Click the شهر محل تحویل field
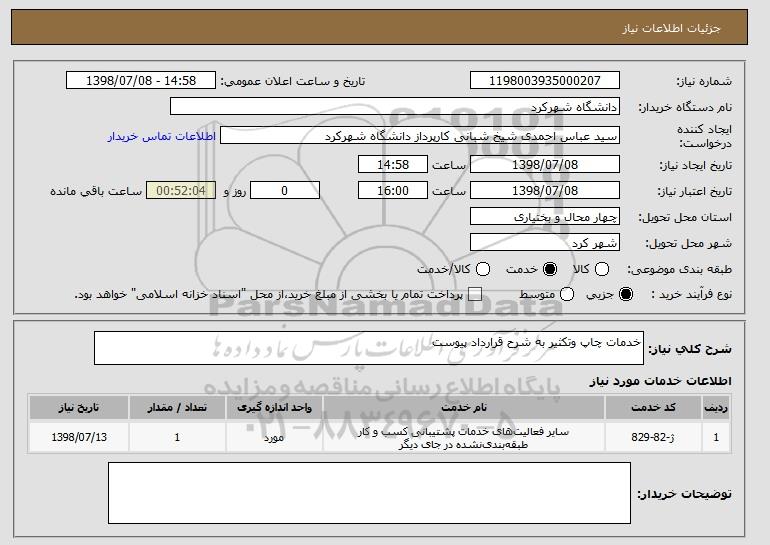 [x=545, y=243]
